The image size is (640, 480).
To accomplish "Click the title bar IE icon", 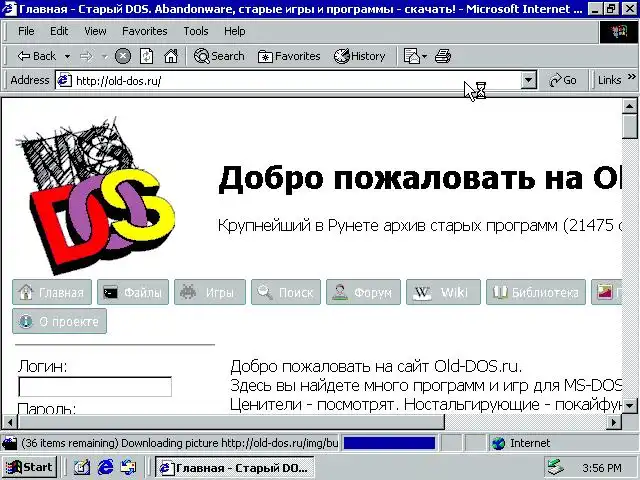I will click(x=10, y=9).
